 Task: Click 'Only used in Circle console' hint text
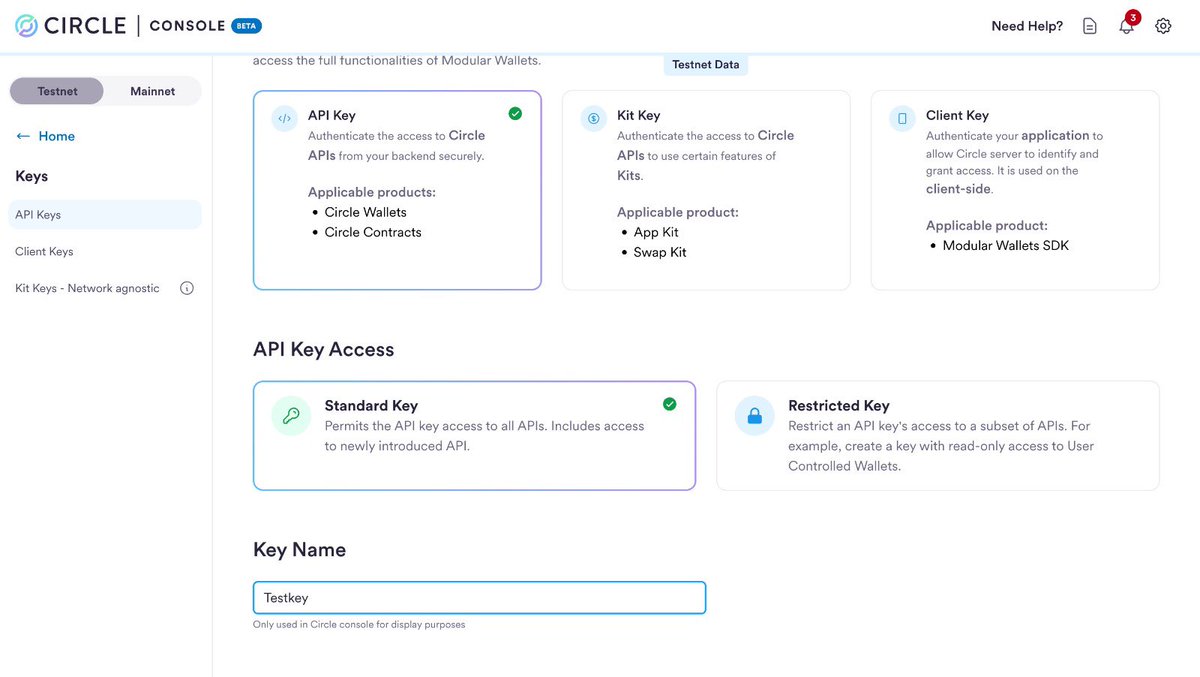point(359,625)
